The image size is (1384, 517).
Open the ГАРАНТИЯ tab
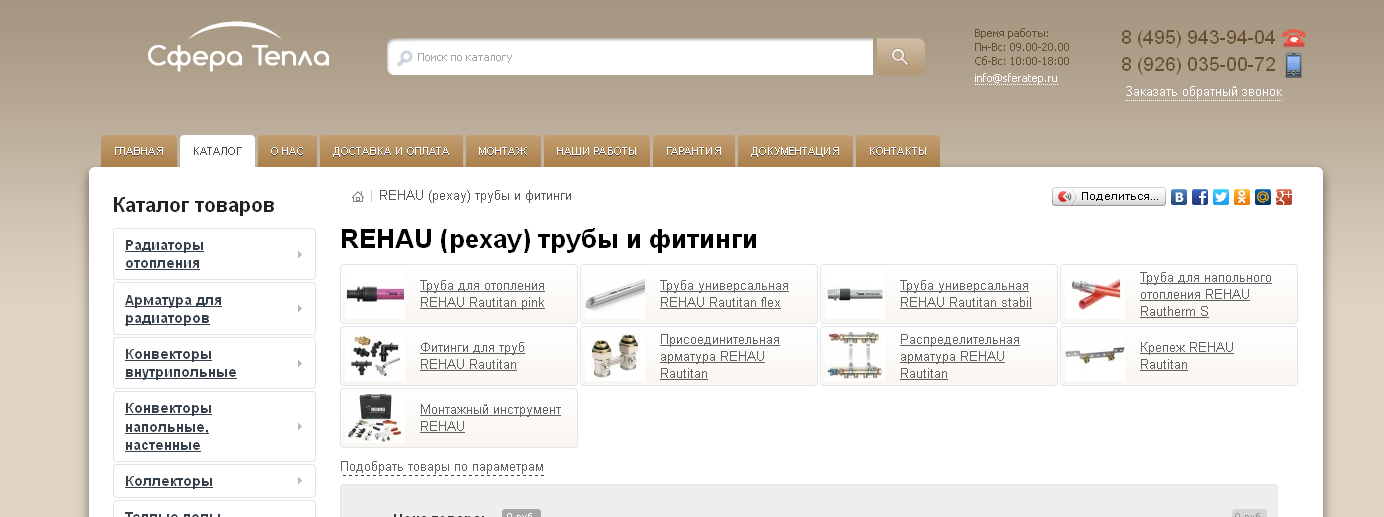(694, 151)
